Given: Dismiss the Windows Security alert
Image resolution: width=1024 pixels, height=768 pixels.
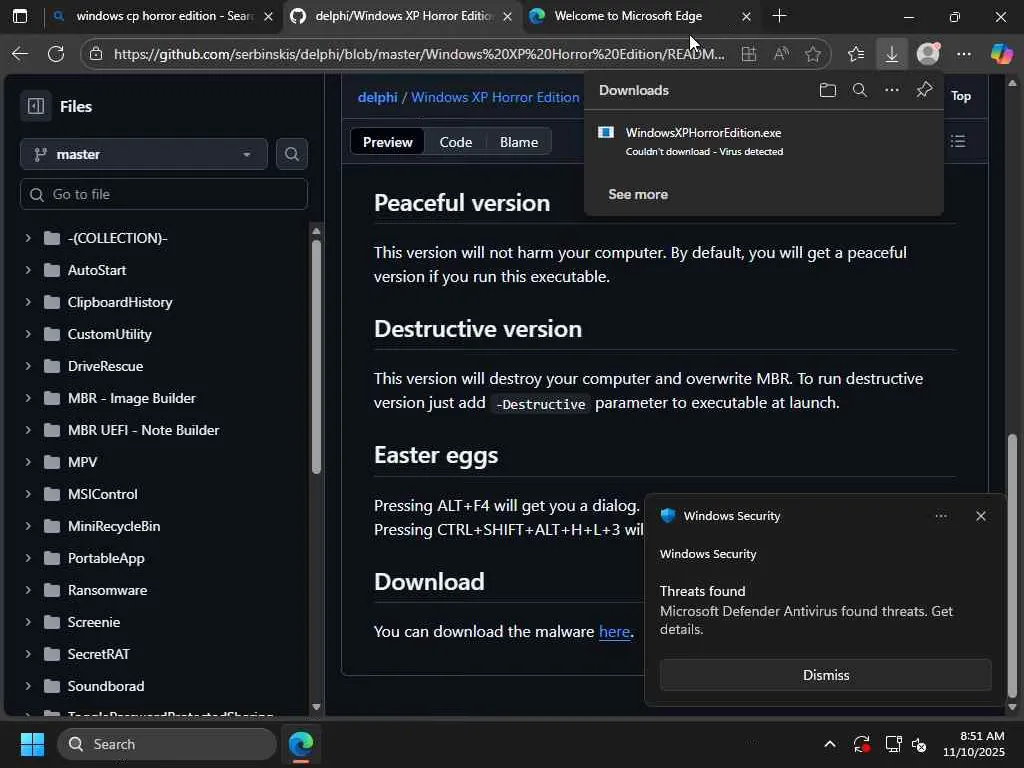Looking at the screenshot, I should pyautogui.click(x=825, y=675).
